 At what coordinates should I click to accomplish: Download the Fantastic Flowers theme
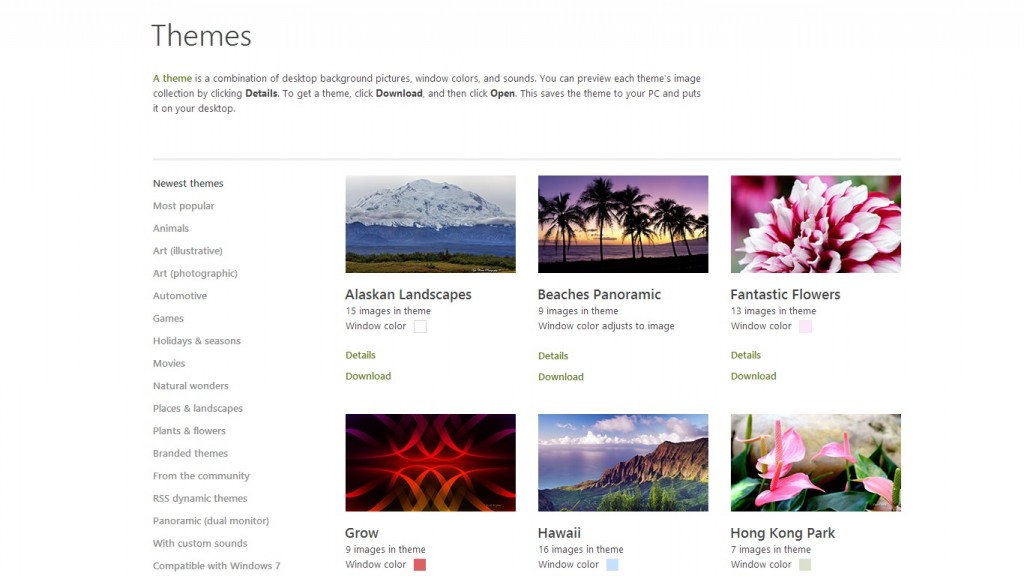pos(753,377)
